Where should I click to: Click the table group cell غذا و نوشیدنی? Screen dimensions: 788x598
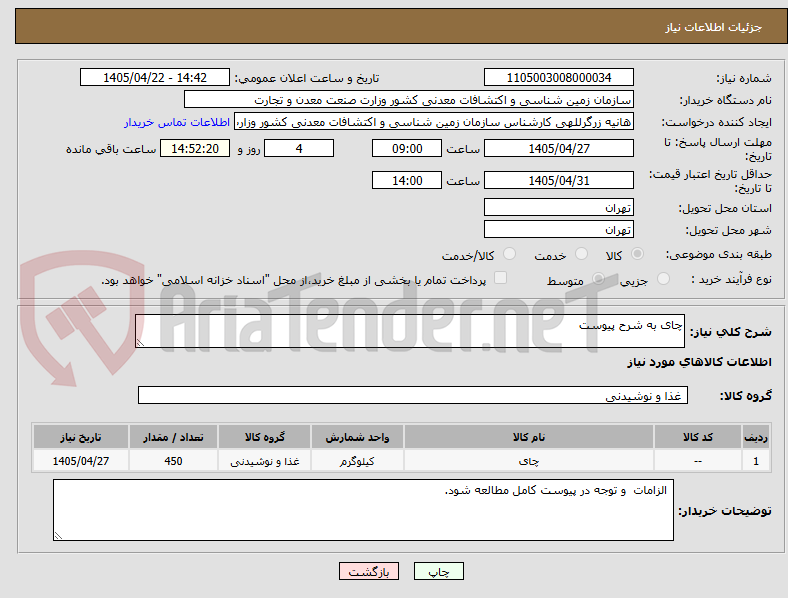click(264, 461)
